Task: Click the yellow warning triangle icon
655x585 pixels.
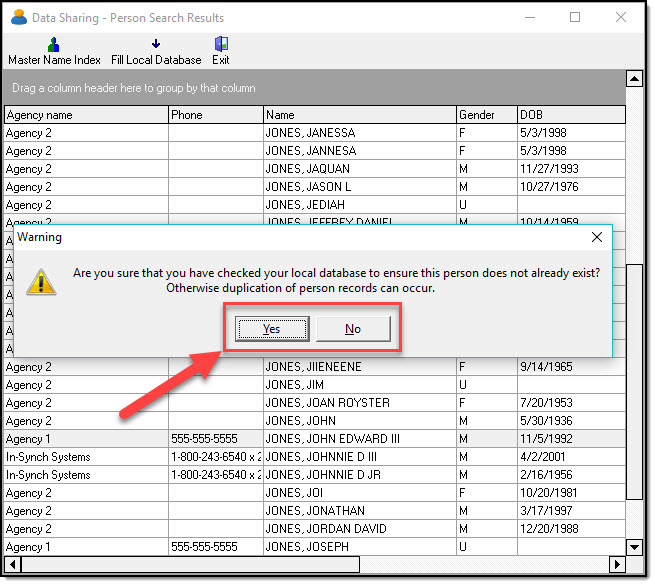Action: [42, 281]
